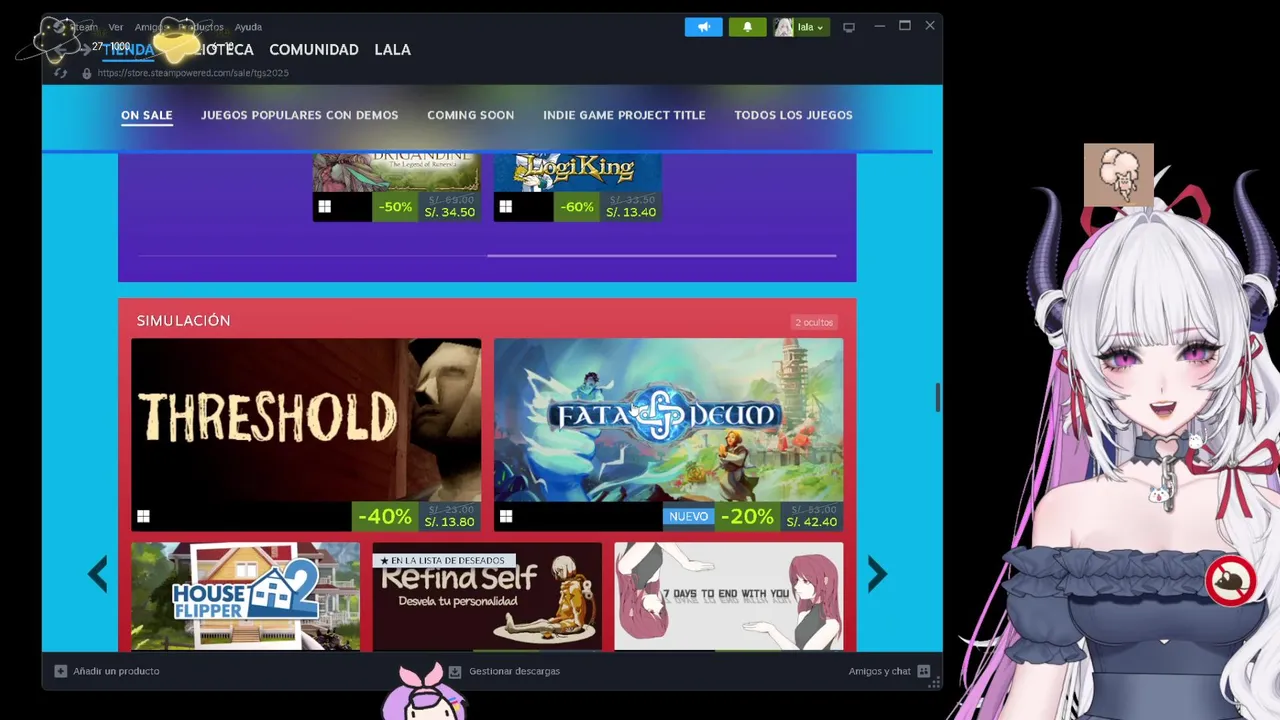Open JUEGOS POPULARES CON DEMOS tab
Viewport: 1280px width, 720px height.
click(299, 115)
